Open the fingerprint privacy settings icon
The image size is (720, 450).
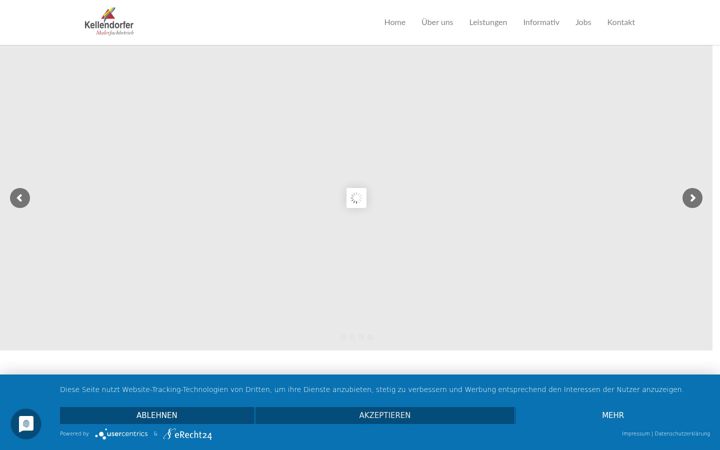[26, 424]
